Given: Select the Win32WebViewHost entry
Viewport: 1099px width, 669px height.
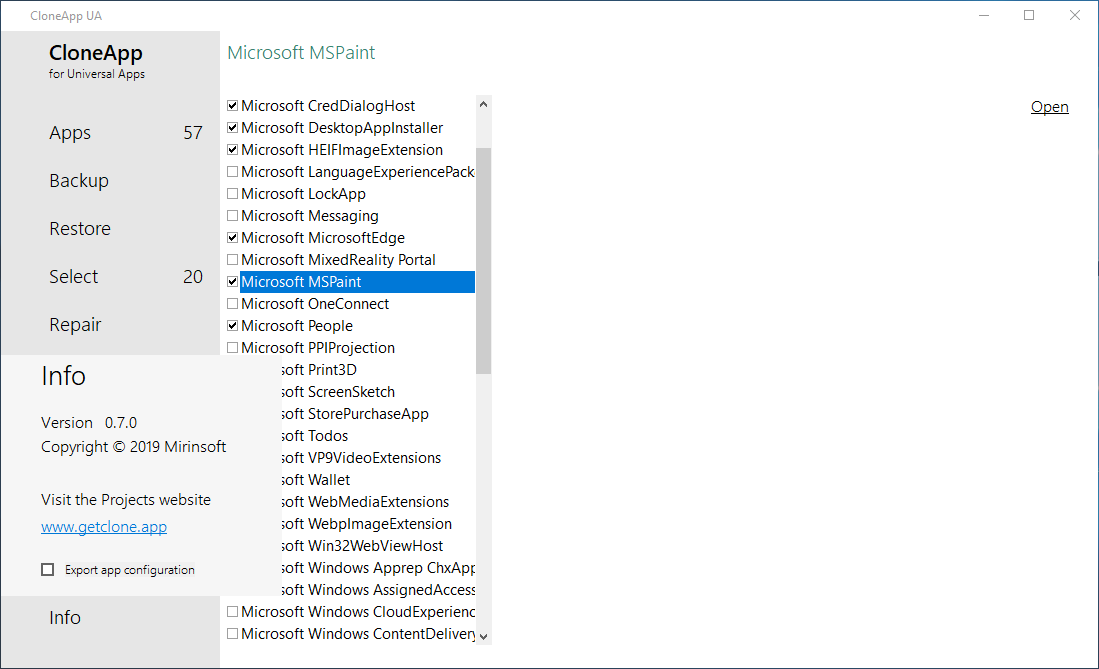Looking at the screenshot, I should tap(378, 546).
